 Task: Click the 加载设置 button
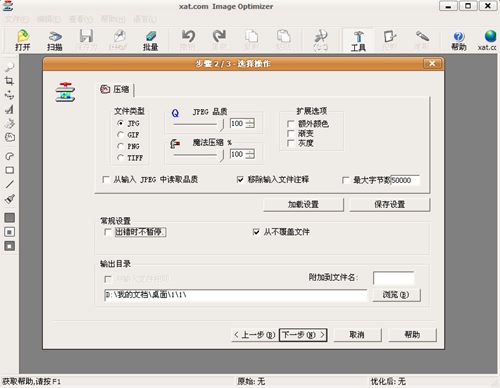click(x=303, y=204)
